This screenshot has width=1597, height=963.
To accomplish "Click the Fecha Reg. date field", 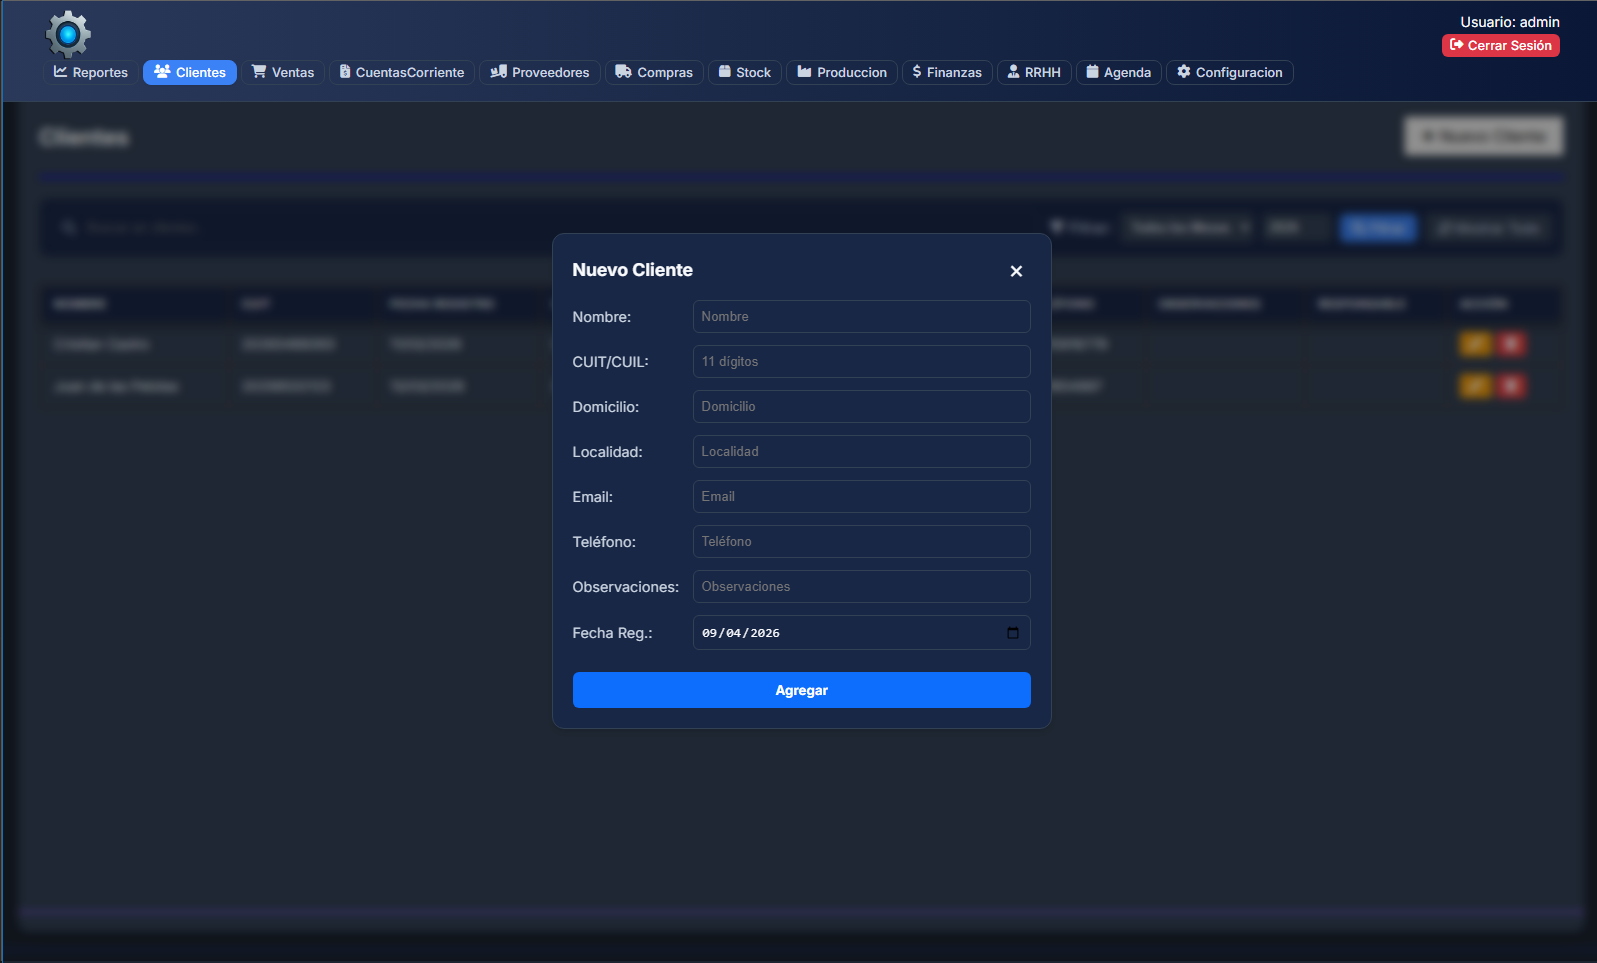I will click(862, 632).
